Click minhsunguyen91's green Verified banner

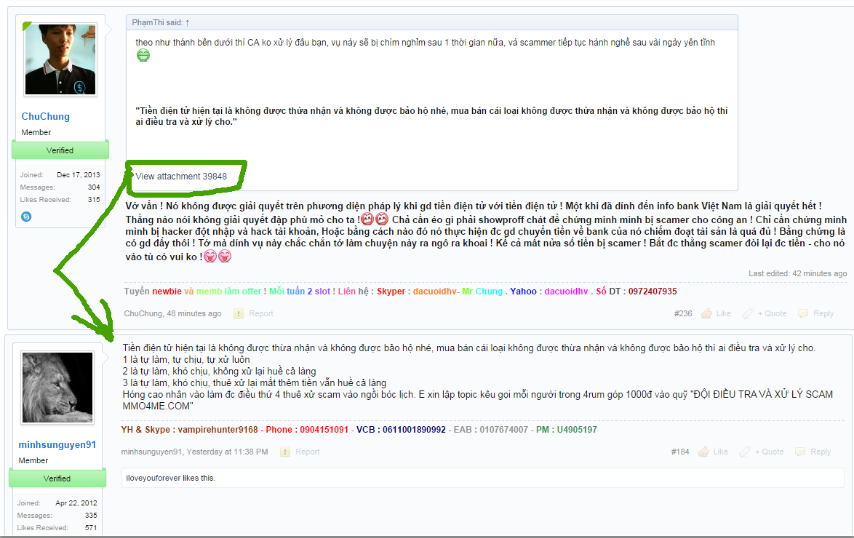57,478
